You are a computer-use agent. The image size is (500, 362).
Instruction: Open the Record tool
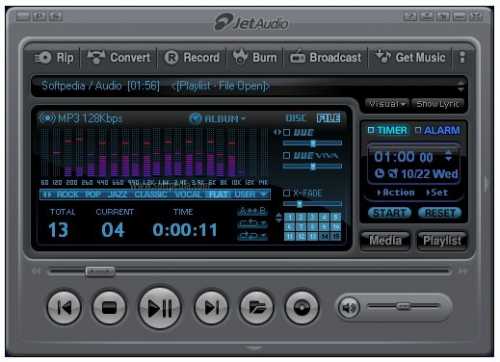(192, 58)
